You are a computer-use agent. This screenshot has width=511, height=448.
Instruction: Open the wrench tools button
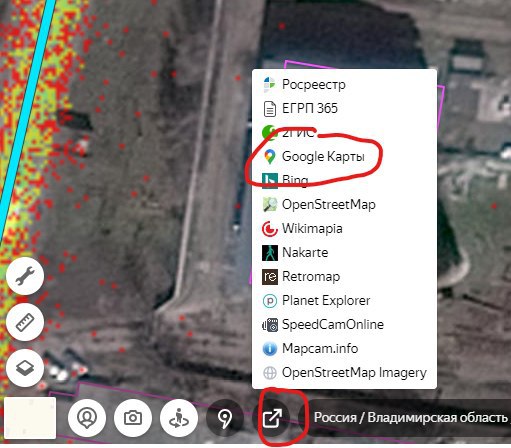(25, 276)
